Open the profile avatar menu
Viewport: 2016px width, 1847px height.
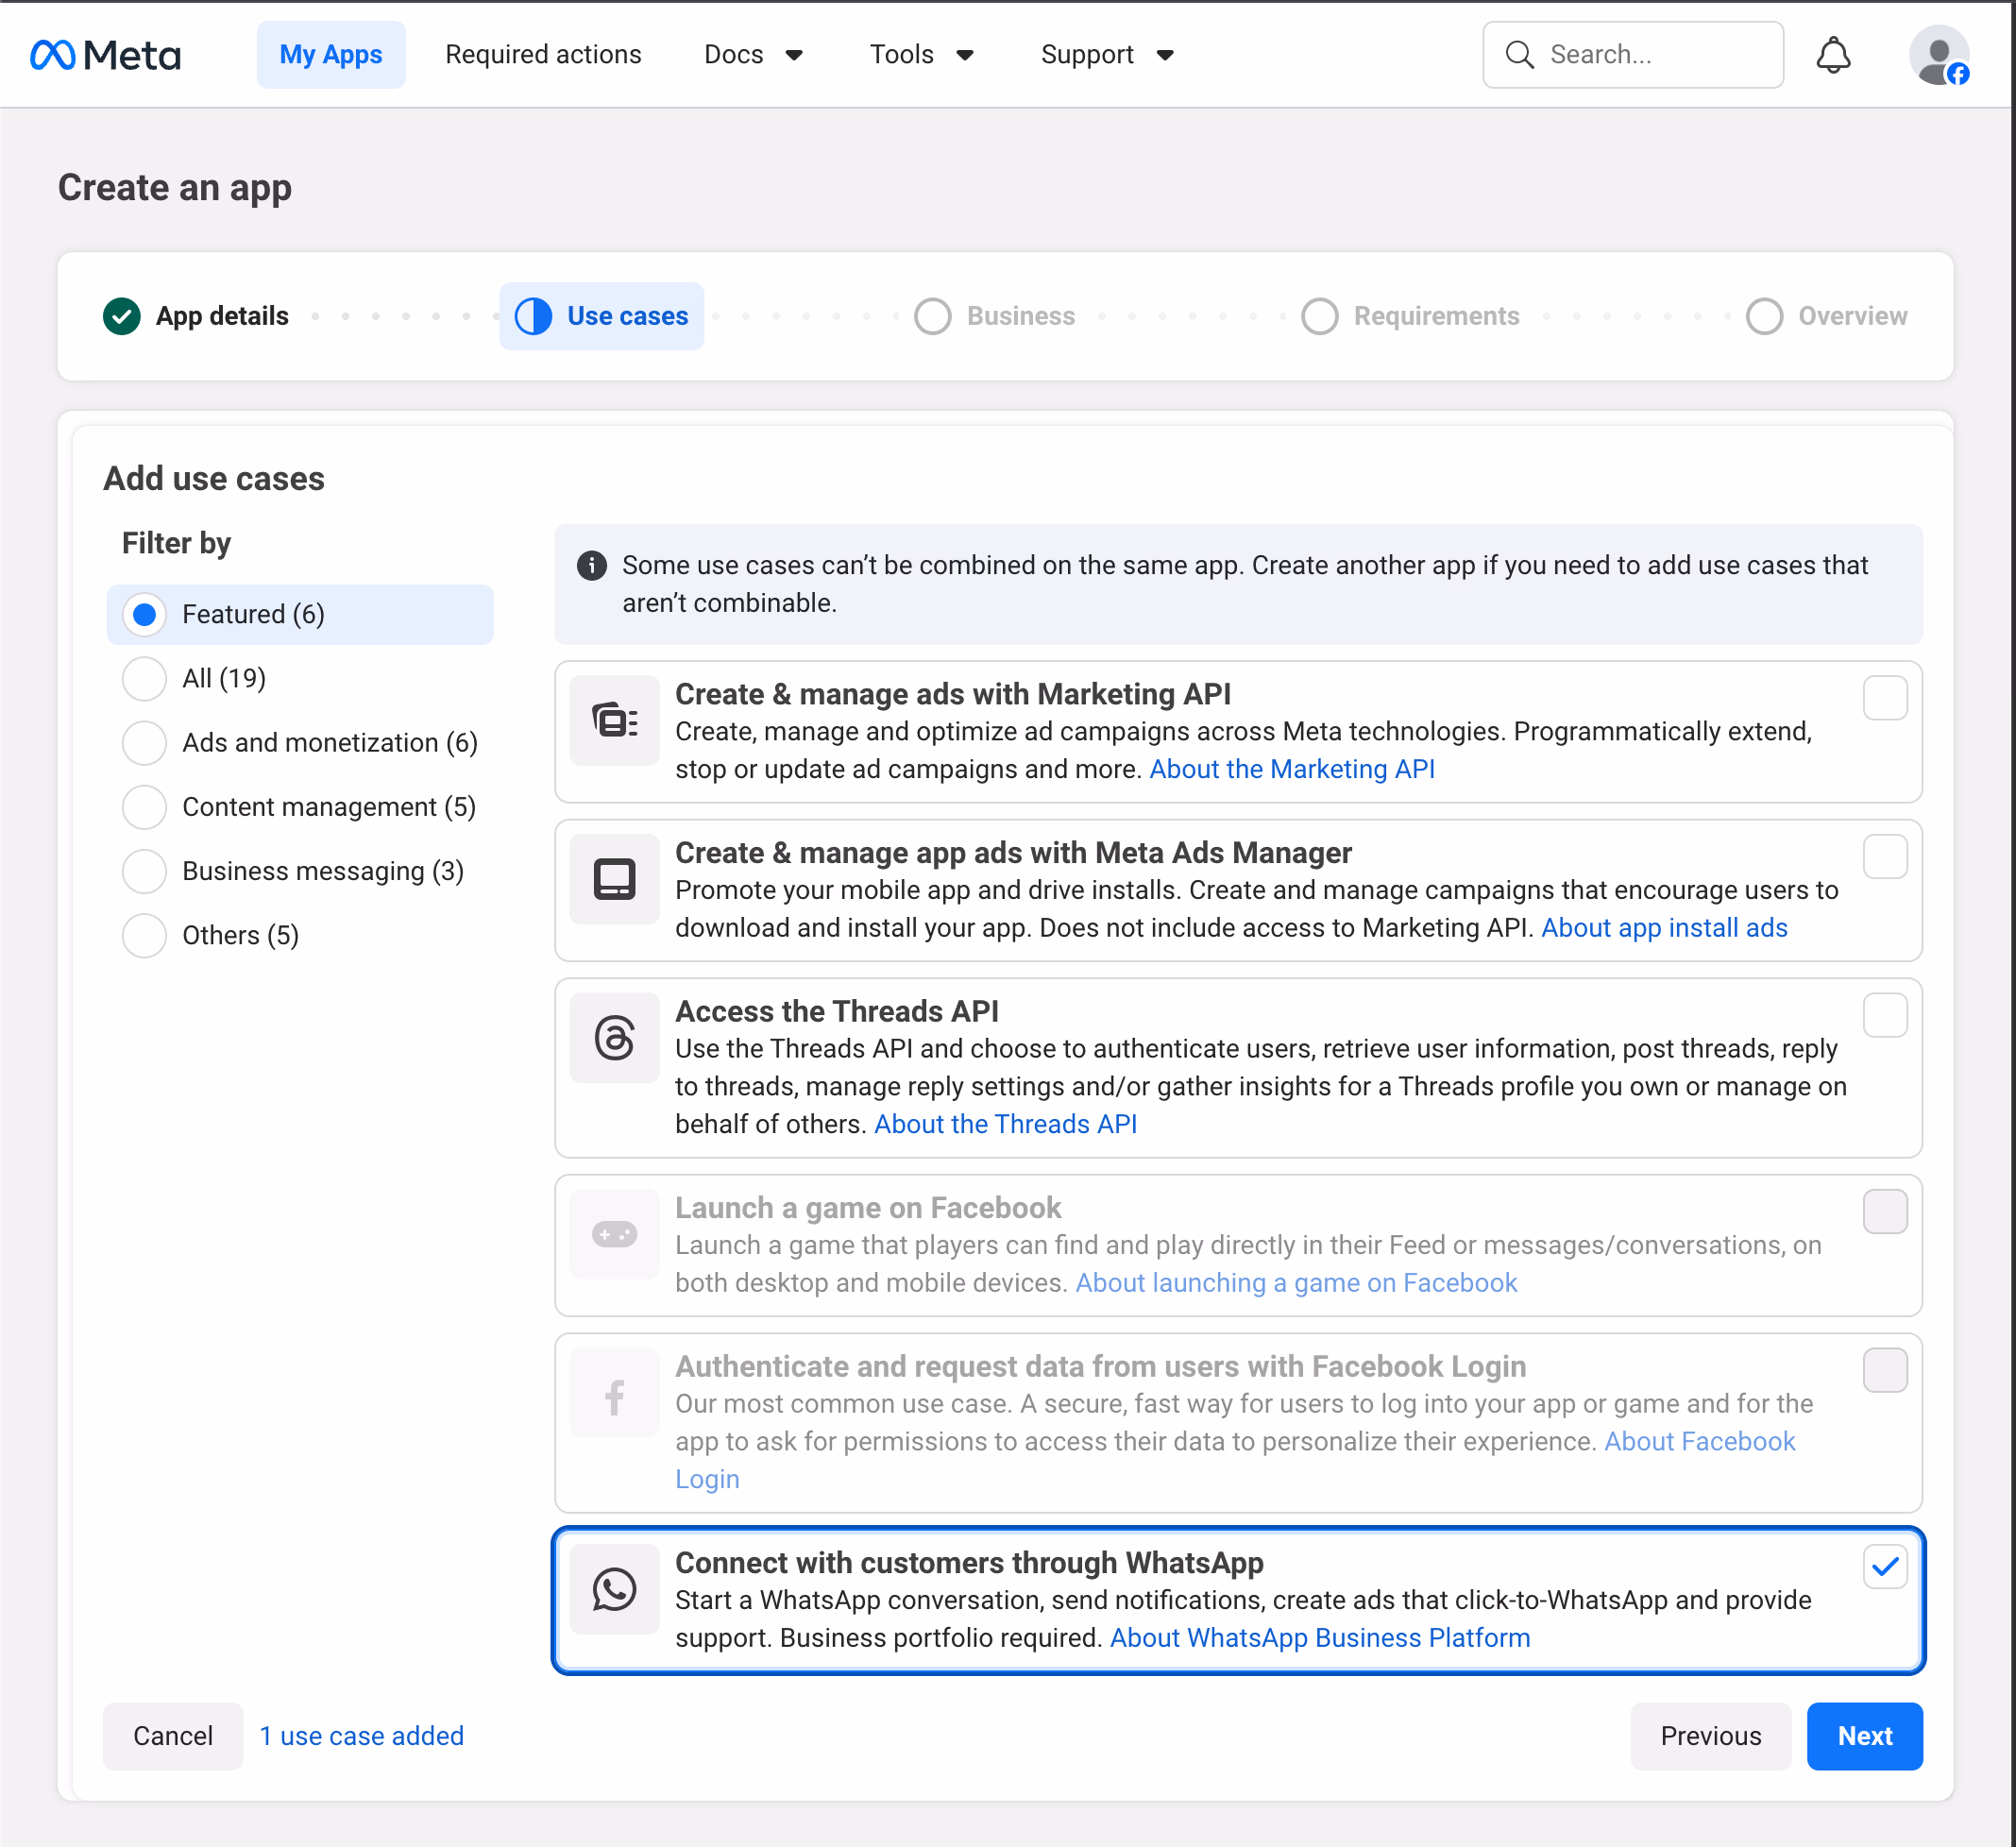click(x=1937, y=56)
